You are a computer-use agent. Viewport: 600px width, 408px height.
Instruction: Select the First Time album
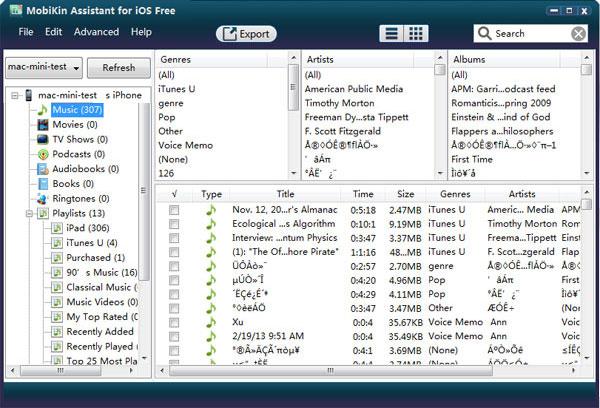pyautogui.click(x=472, y=160)
